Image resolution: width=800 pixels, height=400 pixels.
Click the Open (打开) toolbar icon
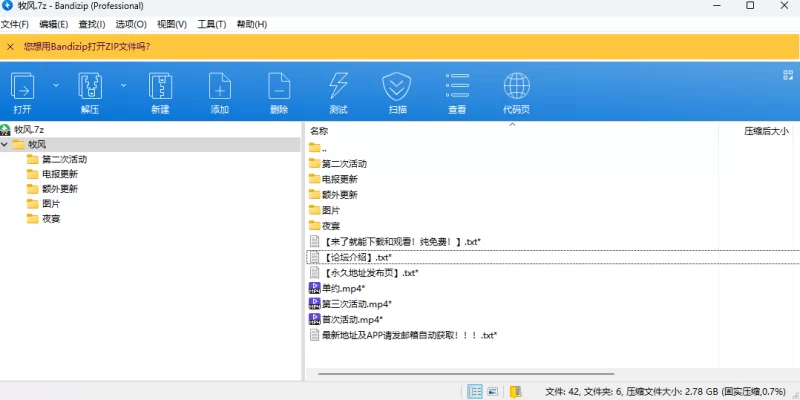[x=22, y=86]
